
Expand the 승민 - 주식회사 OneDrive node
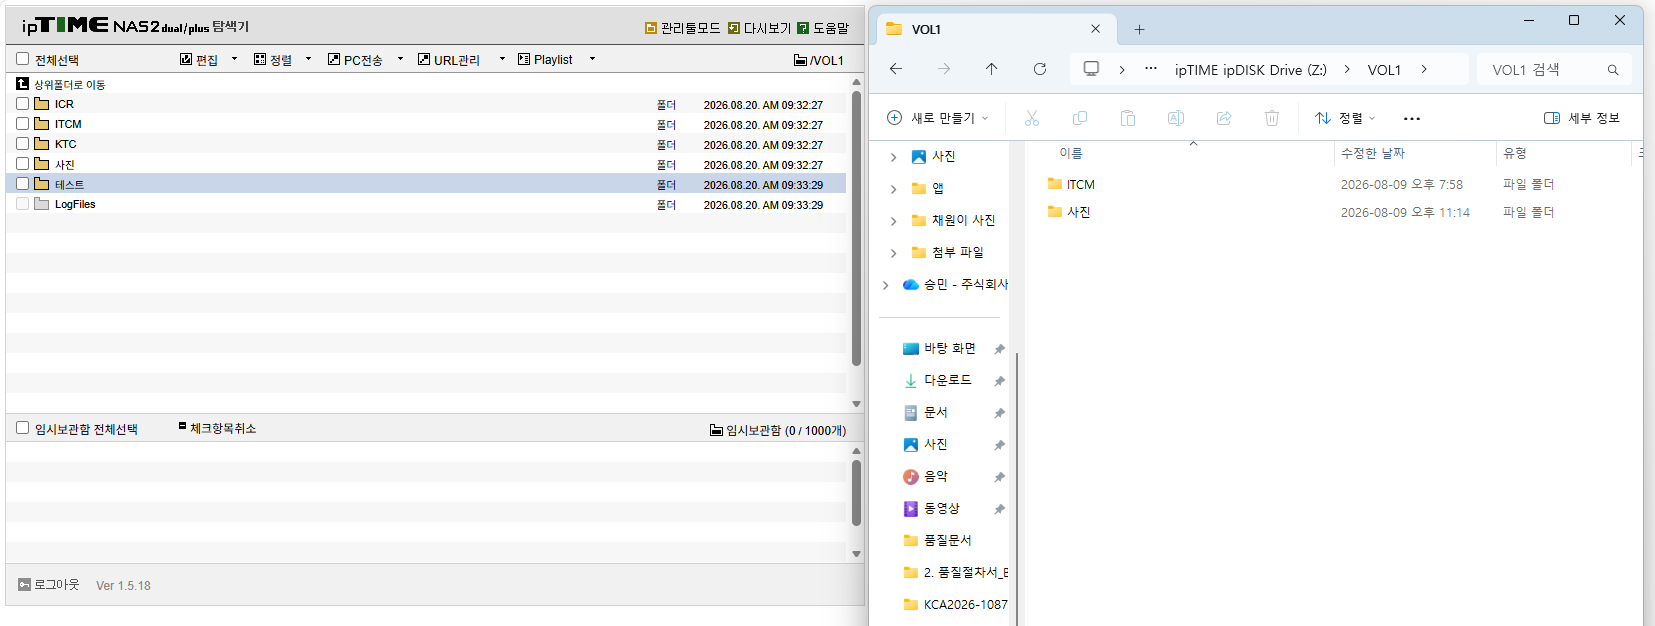point(885,285)
